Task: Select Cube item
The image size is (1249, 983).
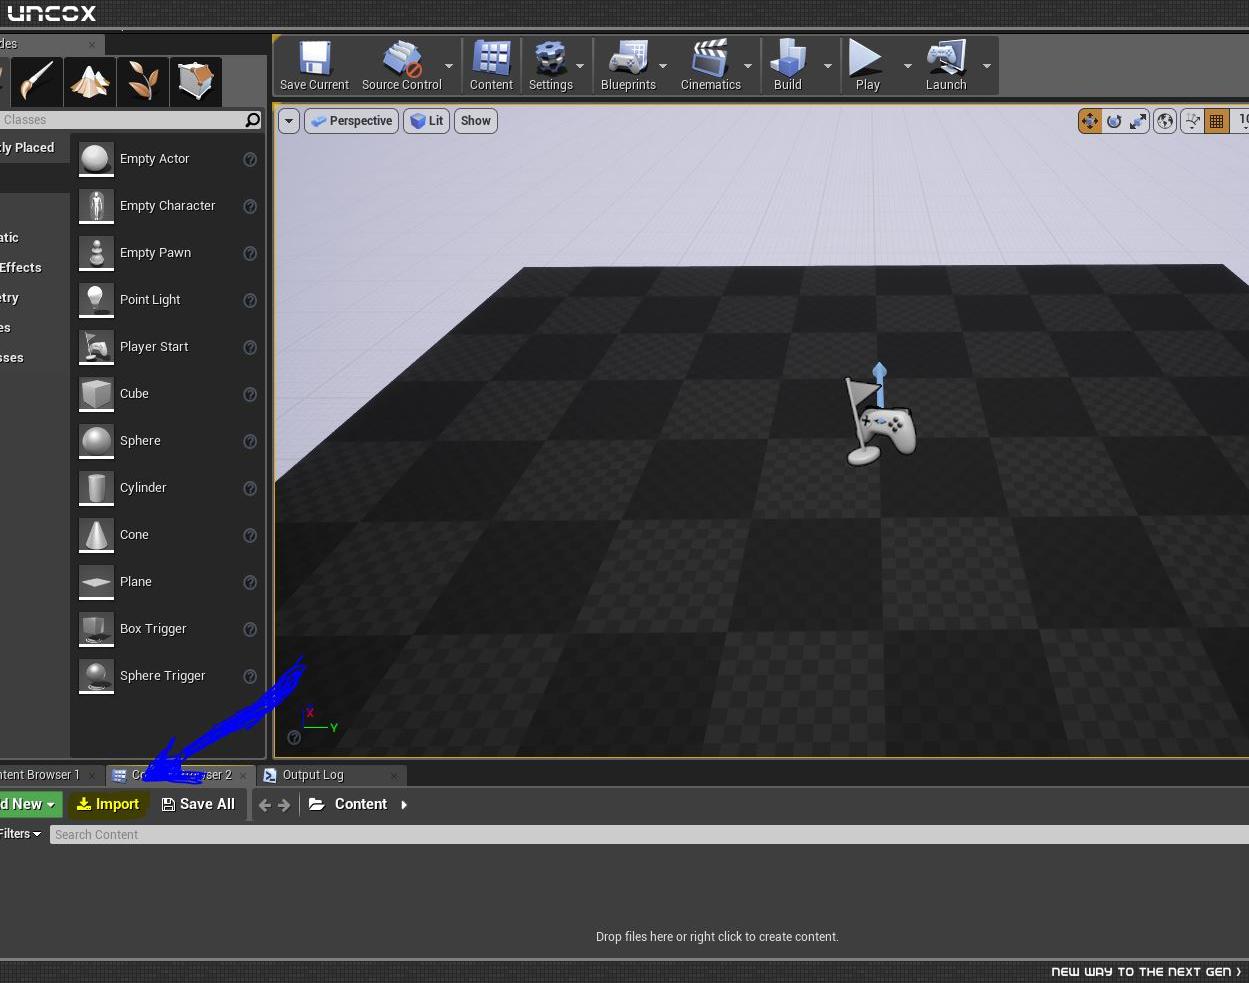Action: click(168, 394)
